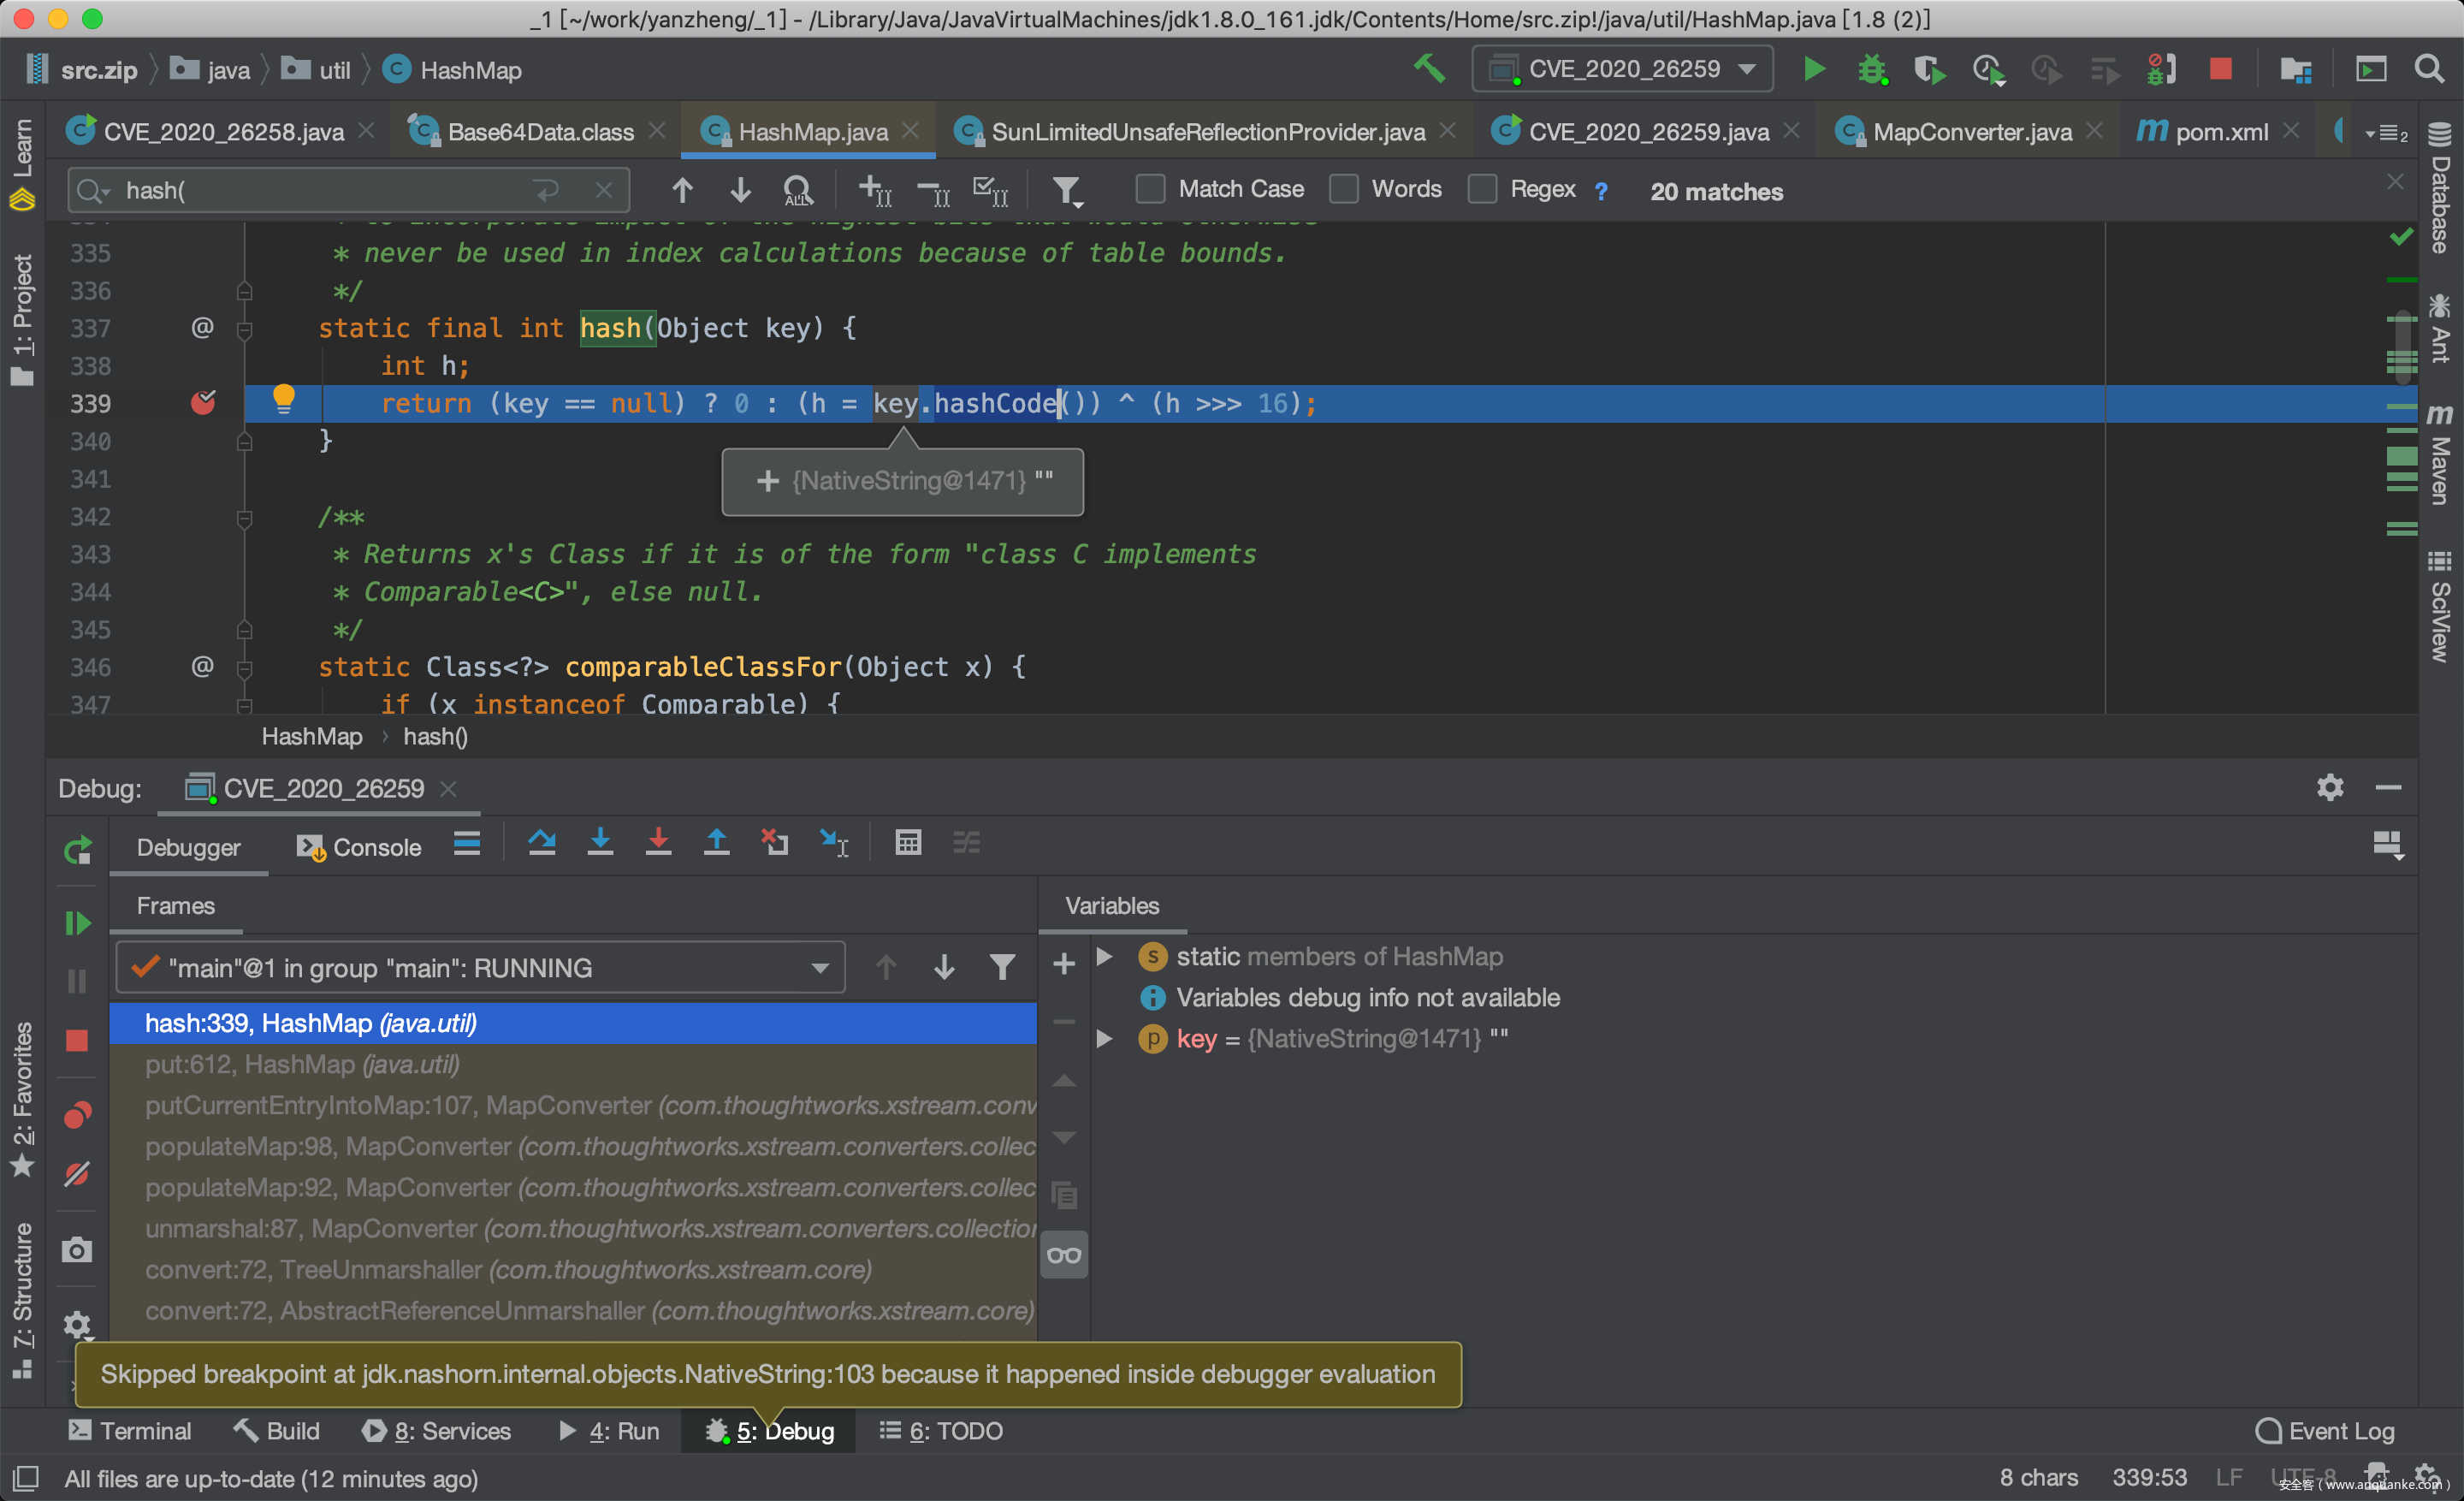Click Step Over in debugger toolbar
This screenshot has width=2464, height=1501.
(x=542, y=843)
